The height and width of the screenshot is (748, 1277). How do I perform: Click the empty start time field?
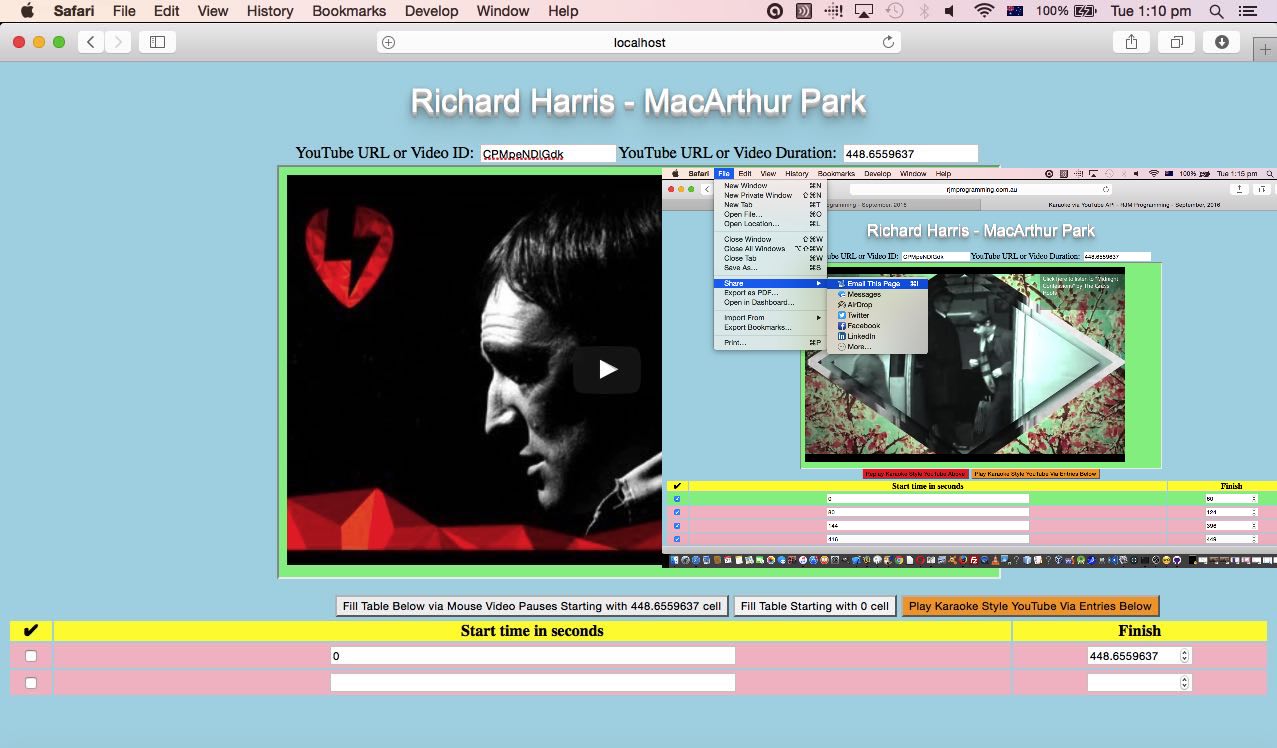click(x=533, y=683)
